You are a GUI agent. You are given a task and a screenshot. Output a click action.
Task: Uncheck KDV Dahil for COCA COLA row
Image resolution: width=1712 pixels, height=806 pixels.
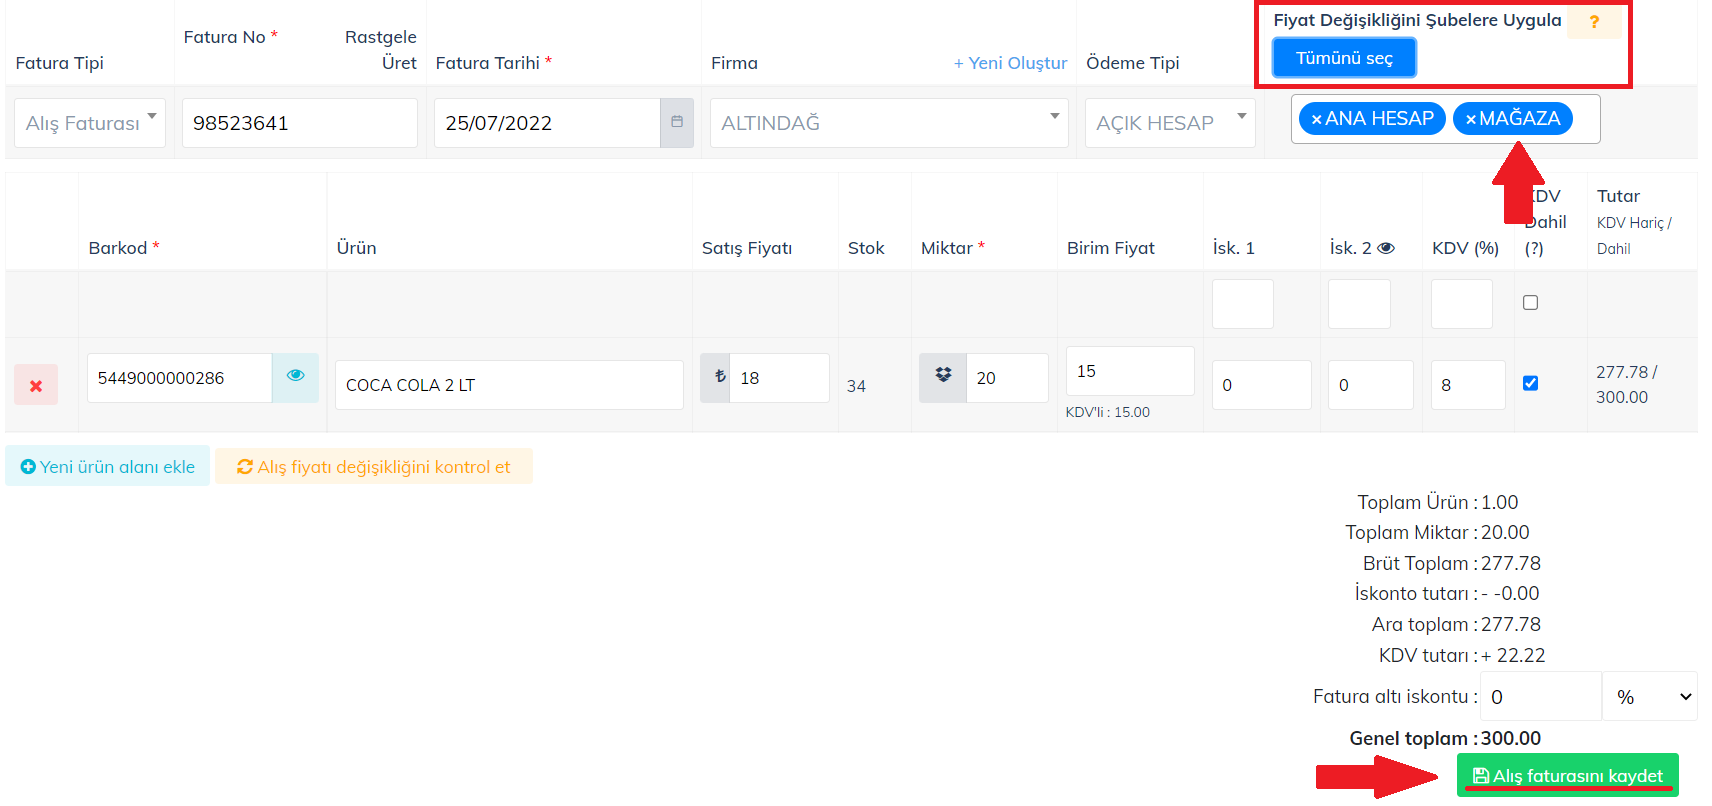(x=1530, y=383)
